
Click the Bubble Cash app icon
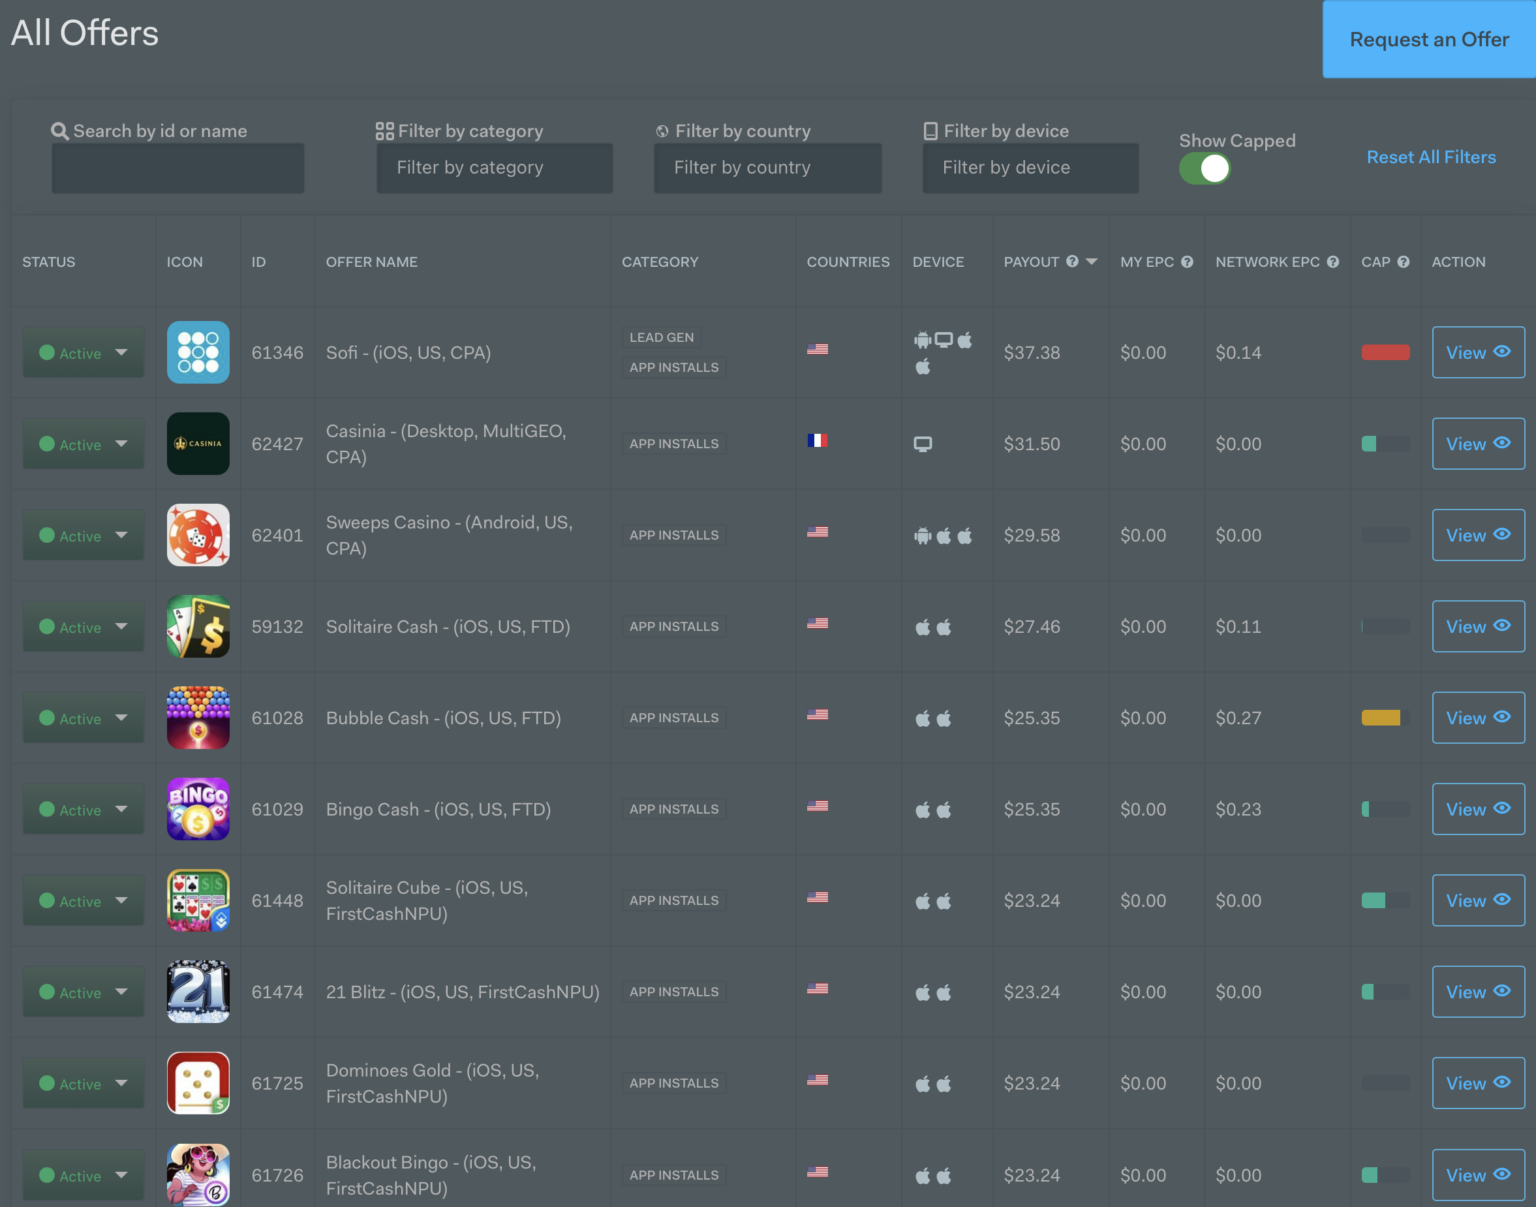(198, 717)
